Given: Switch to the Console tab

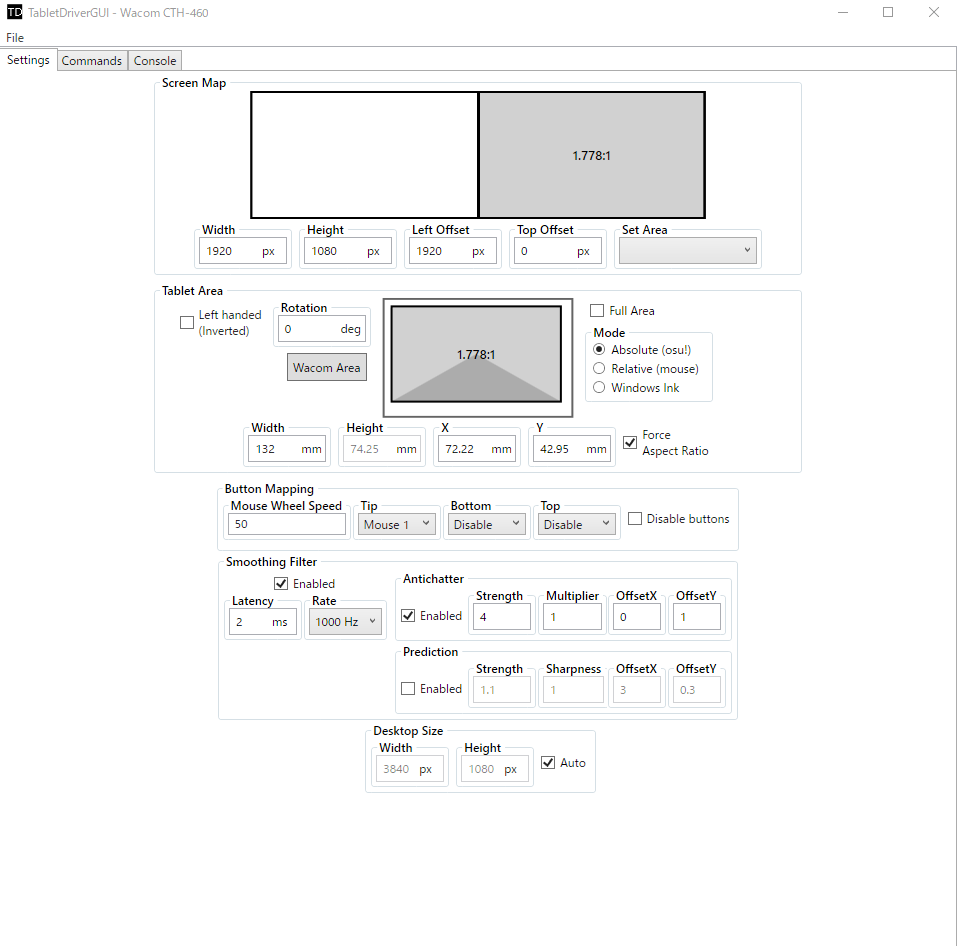Looking at the screenshot, I should [x=155, y=60].
